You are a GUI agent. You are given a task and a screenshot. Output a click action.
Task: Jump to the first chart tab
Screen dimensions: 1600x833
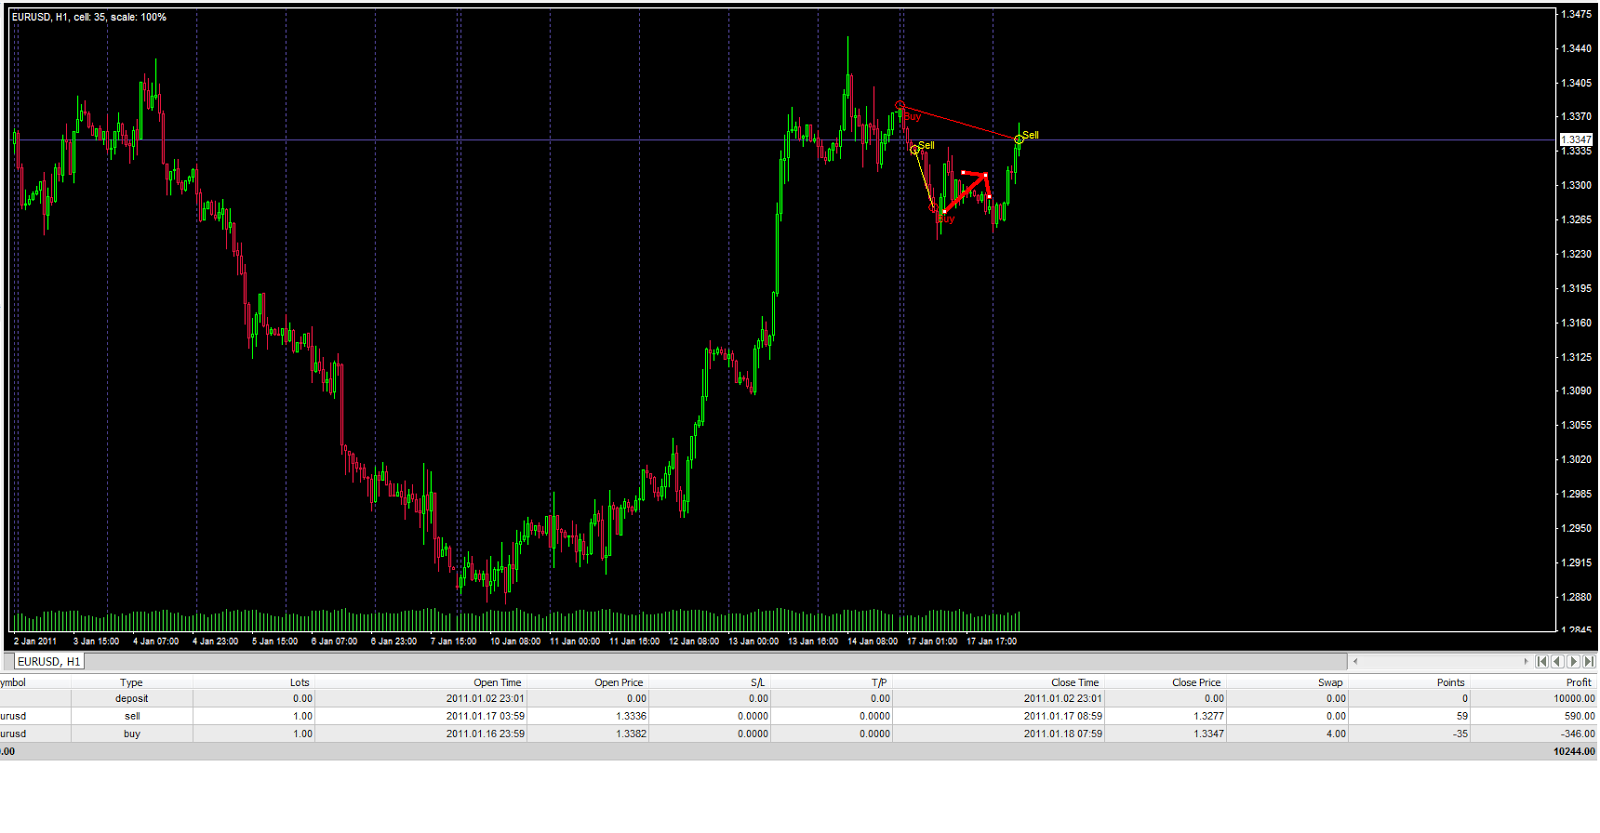[x=1542, y=661]
